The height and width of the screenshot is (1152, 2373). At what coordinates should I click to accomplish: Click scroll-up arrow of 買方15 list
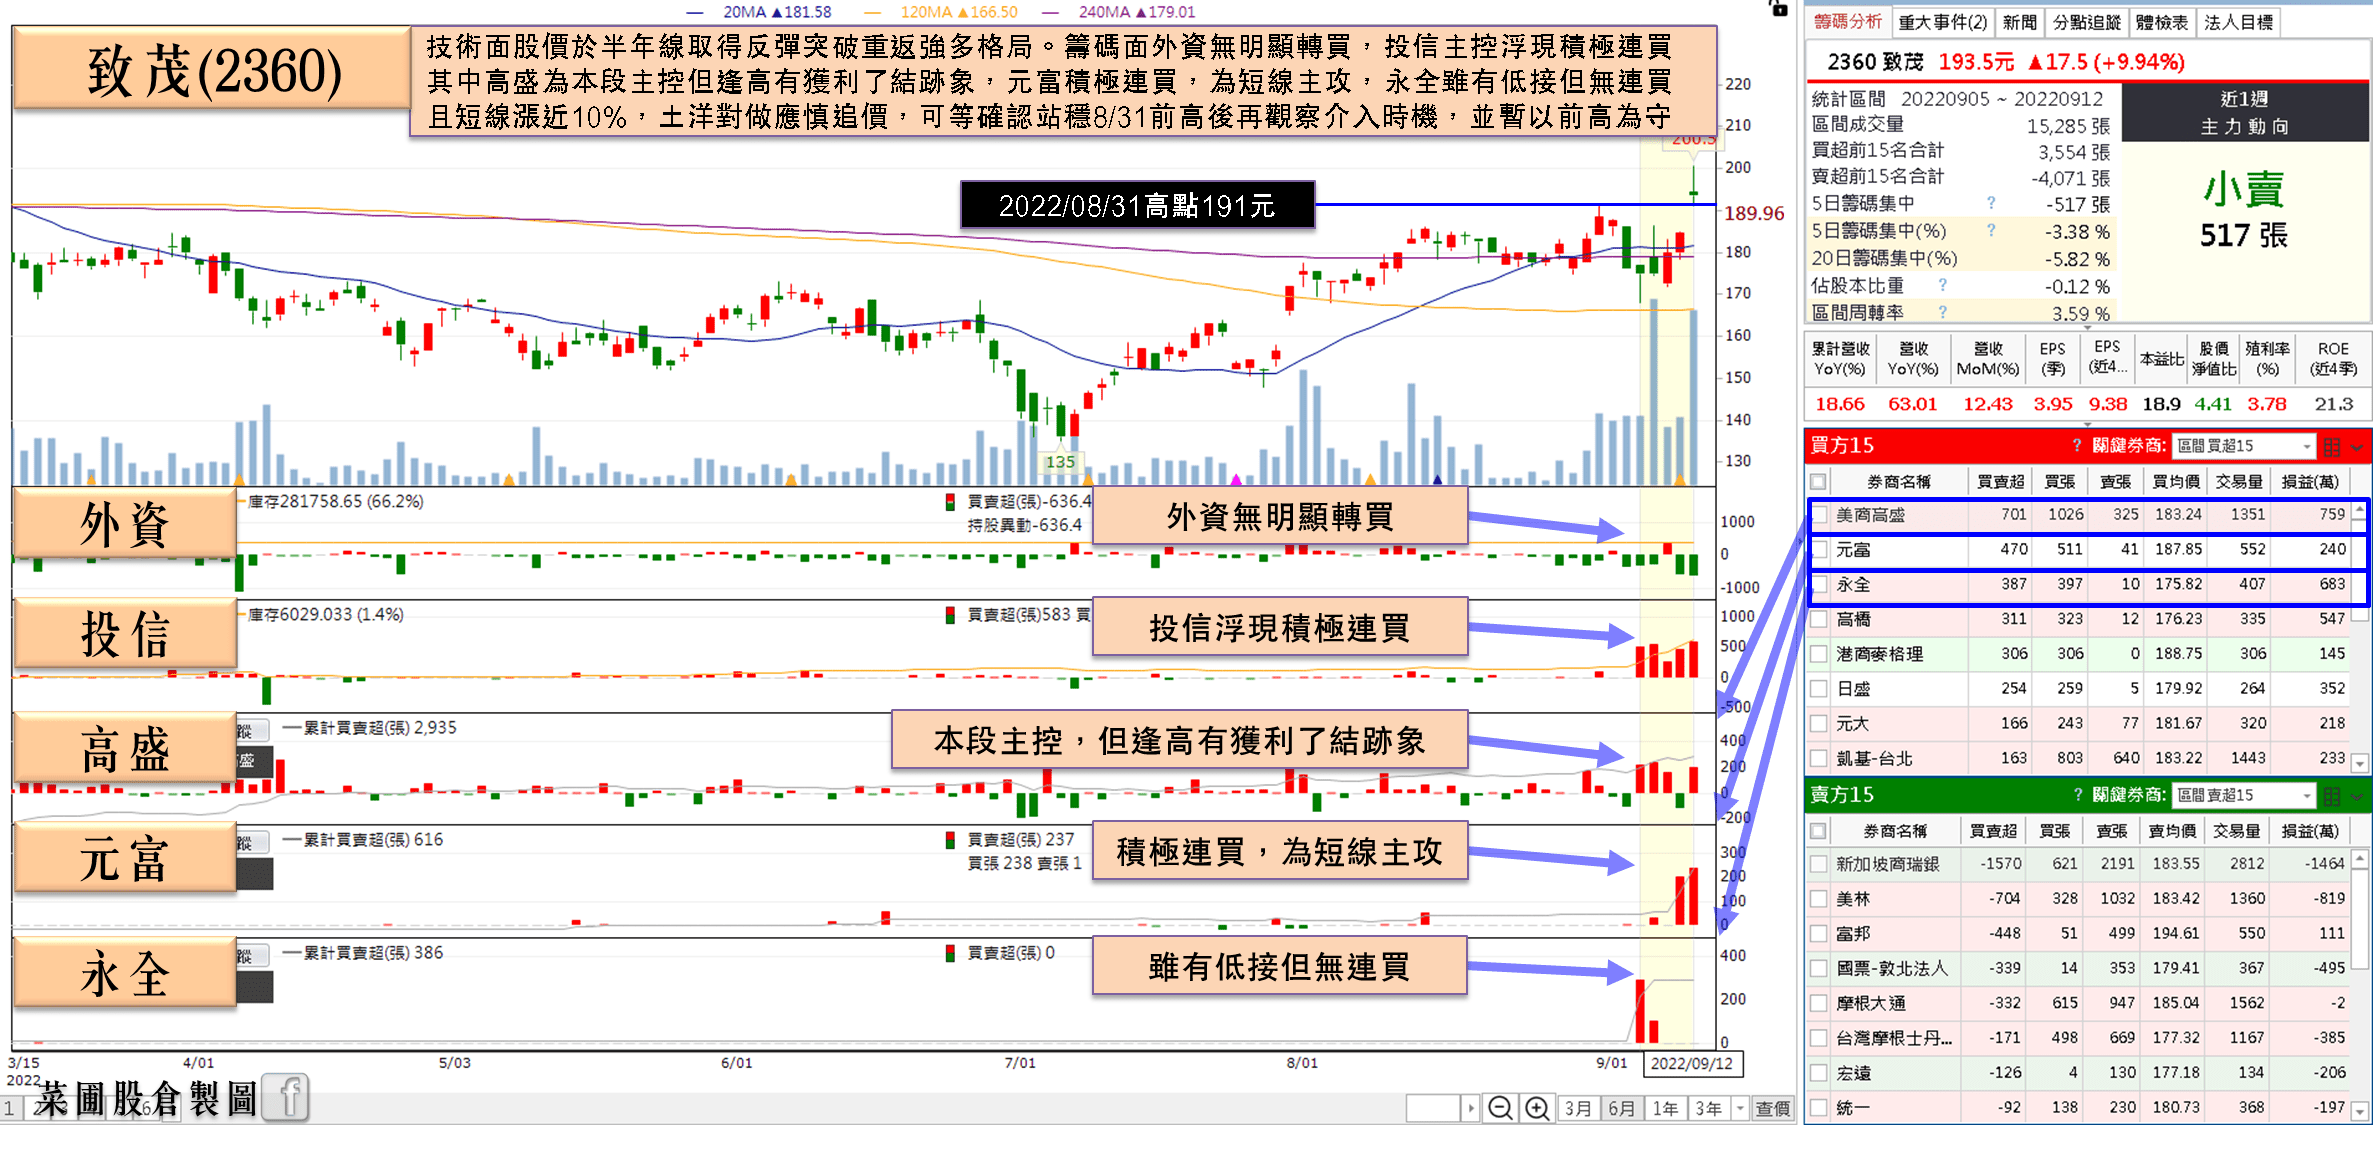2359,510
